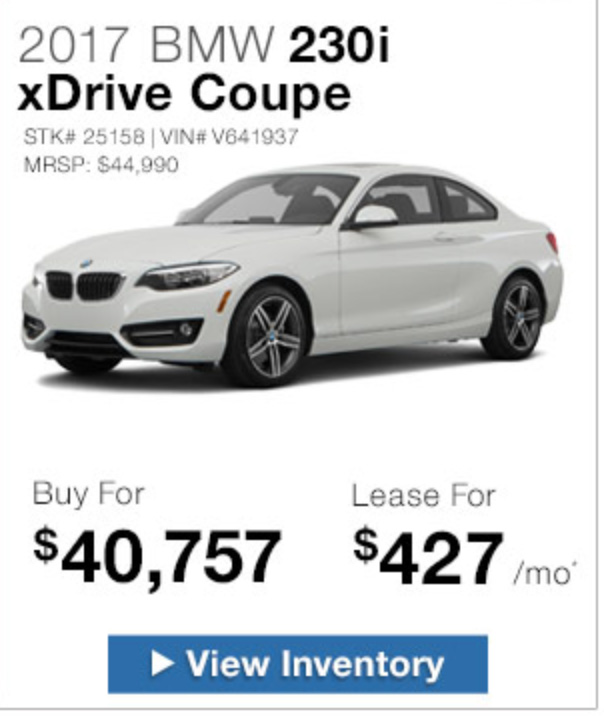The width and height of the screenshot is (604, 716).
Task: Click the xDrive Coupe heading text
Action: point(184,95)
